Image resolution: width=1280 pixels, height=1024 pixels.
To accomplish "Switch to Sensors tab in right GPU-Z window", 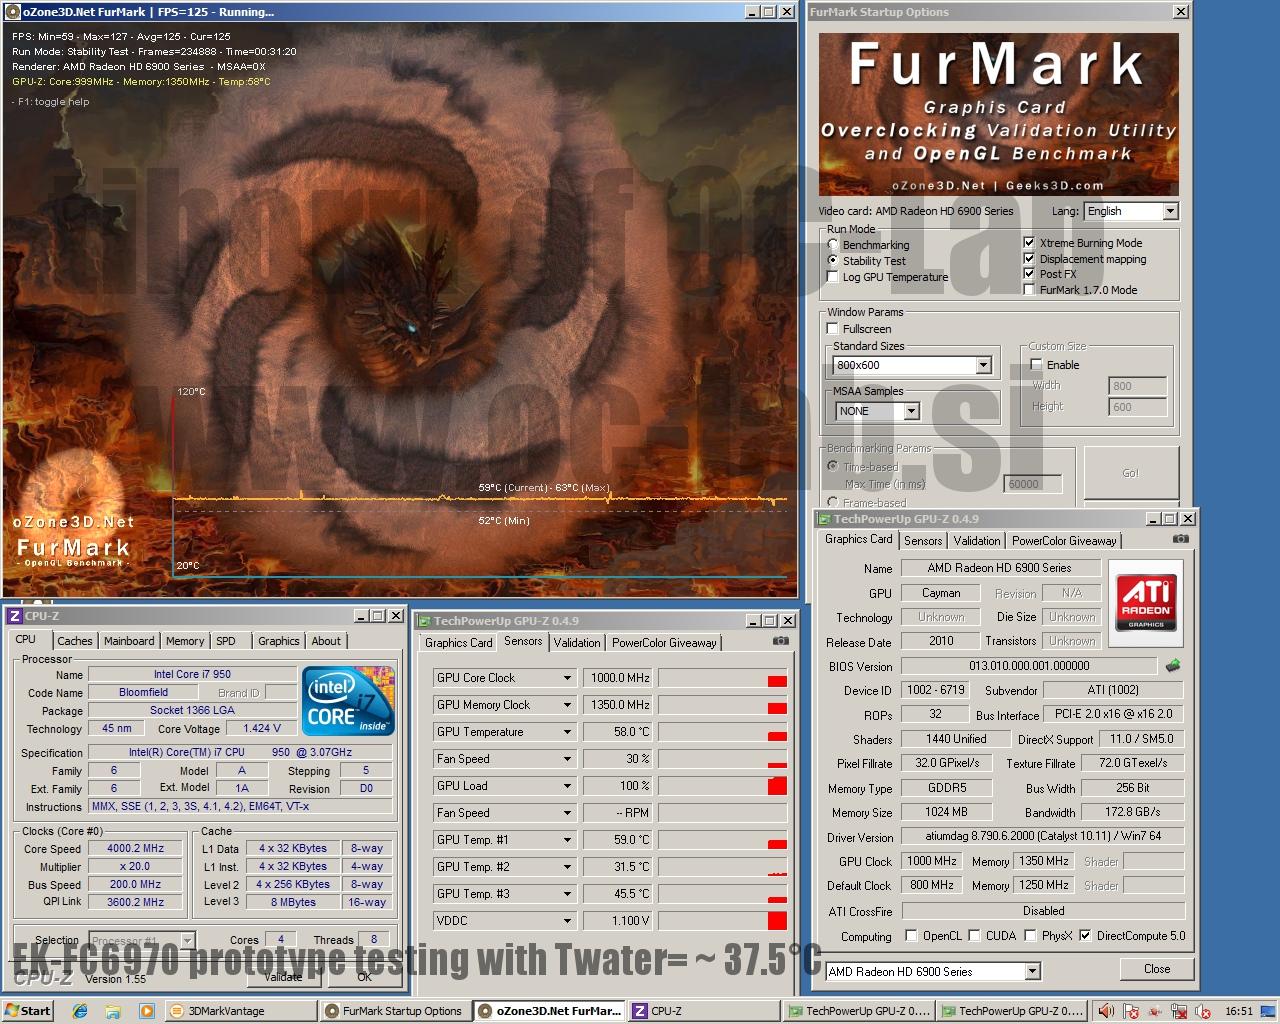I will click(923, 540).
